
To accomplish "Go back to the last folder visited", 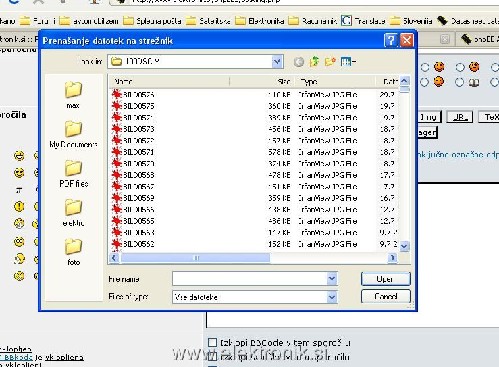I will coord(299,62).
